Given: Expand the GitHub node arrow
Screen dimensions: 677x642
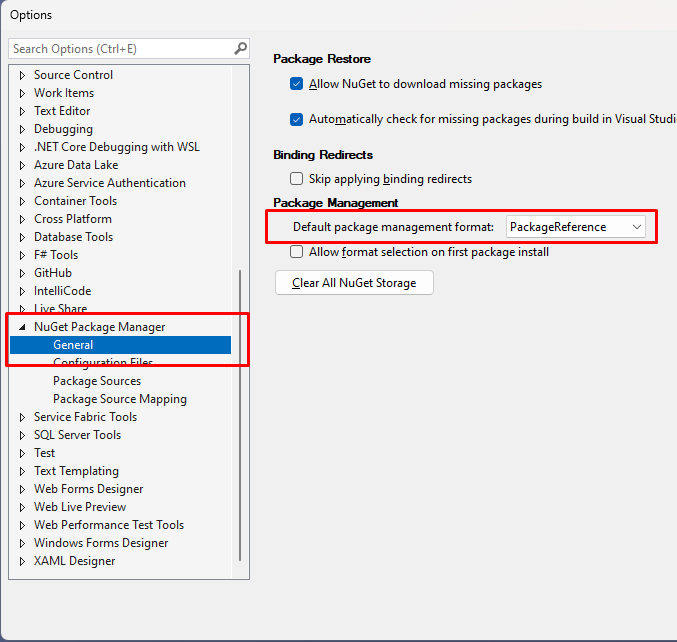Looking at the screenshot, I should (x=22, y=273).
